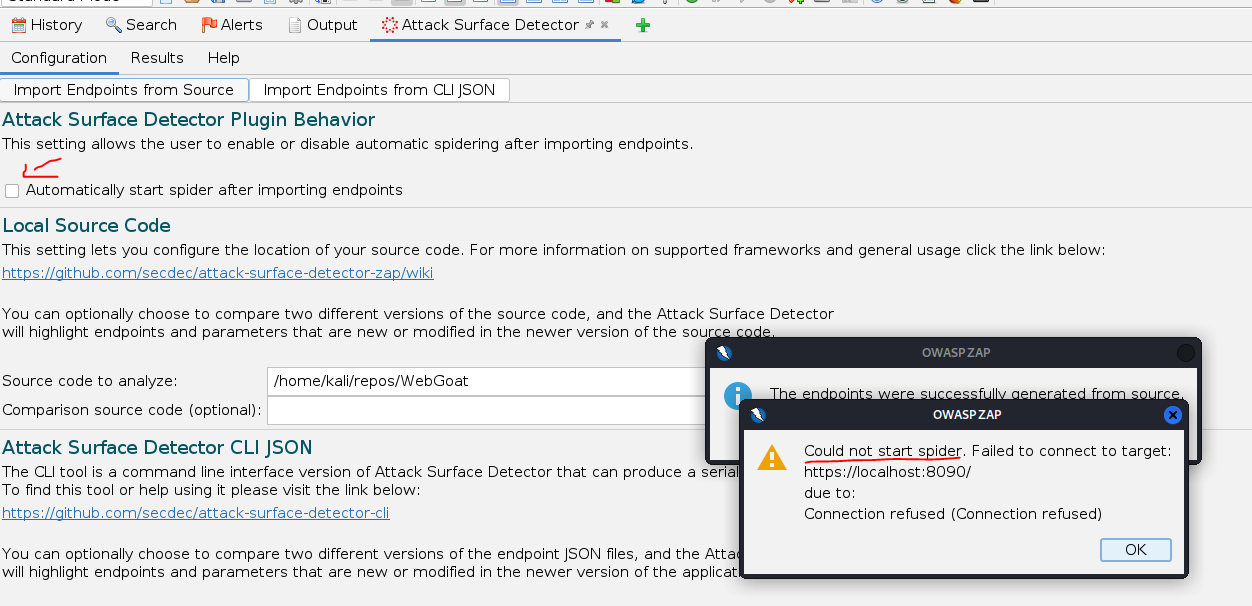Confirm the spider error dialog with OK

tap(1135, 550)
